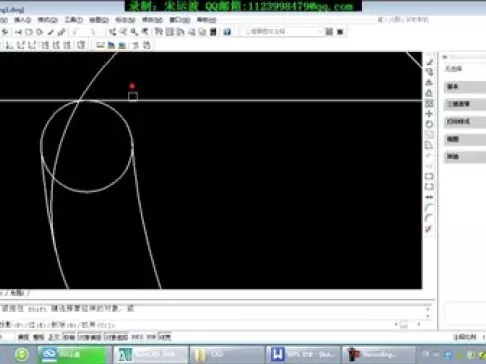
Task: Click the 布局 layout tab below canvas
Action: 17,293
